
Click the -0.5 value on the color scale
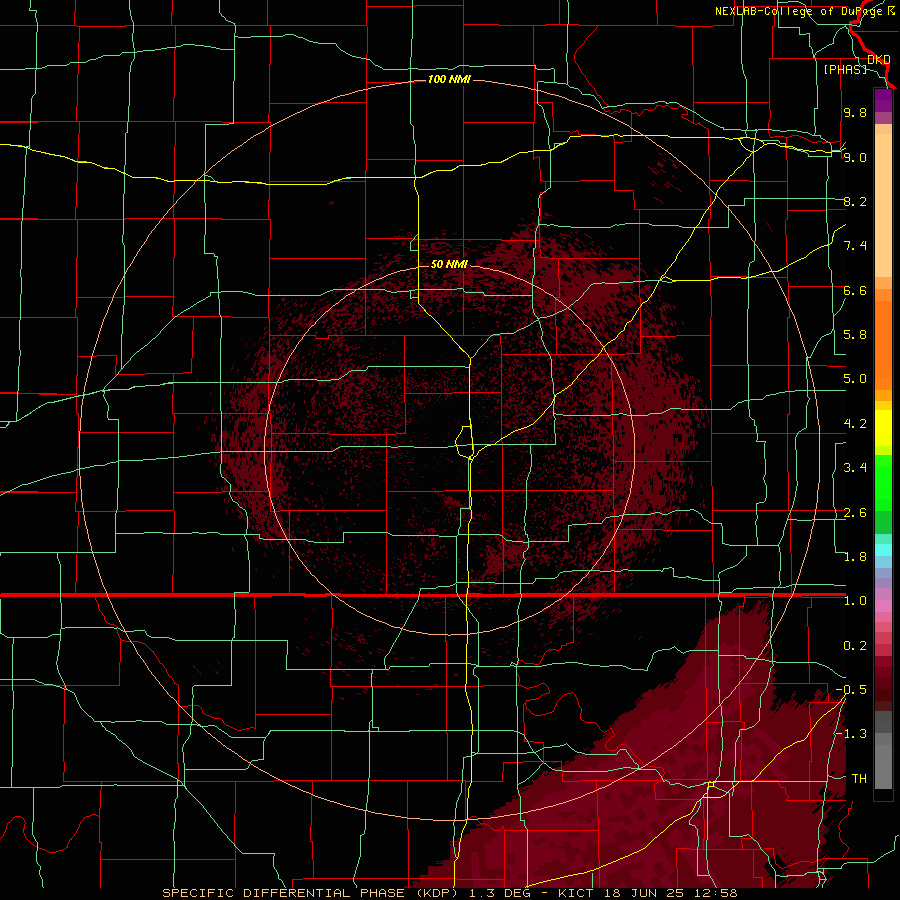851,690
